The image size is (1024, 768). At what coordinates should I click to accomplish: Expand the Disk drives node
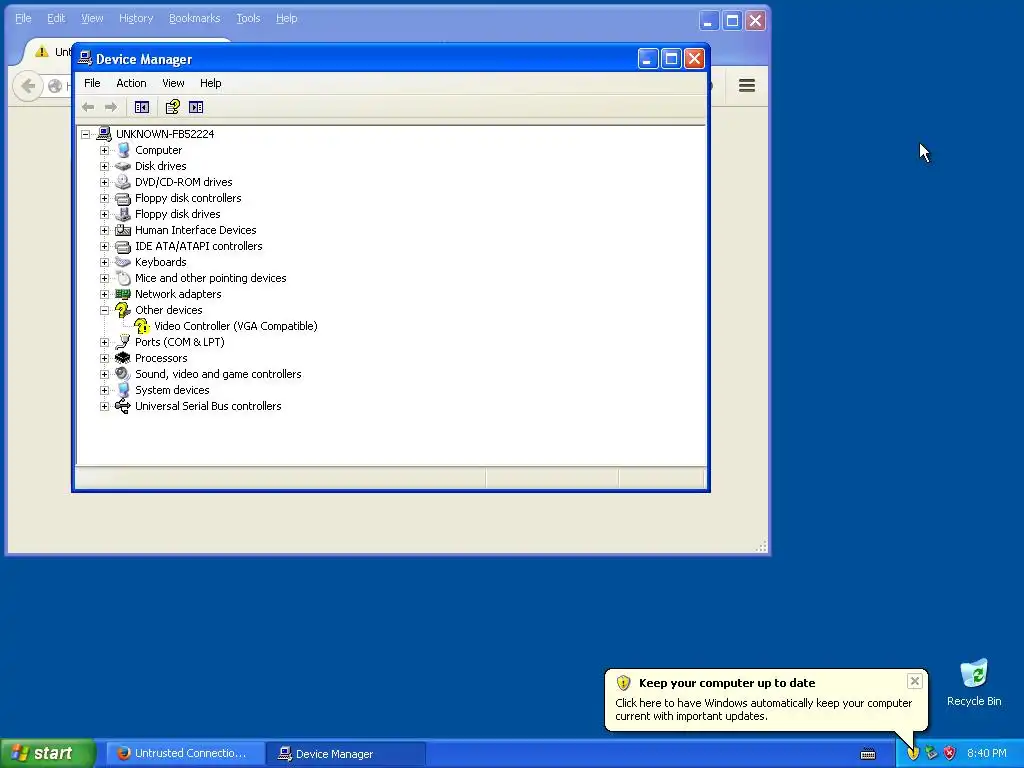tap(104, 166)
